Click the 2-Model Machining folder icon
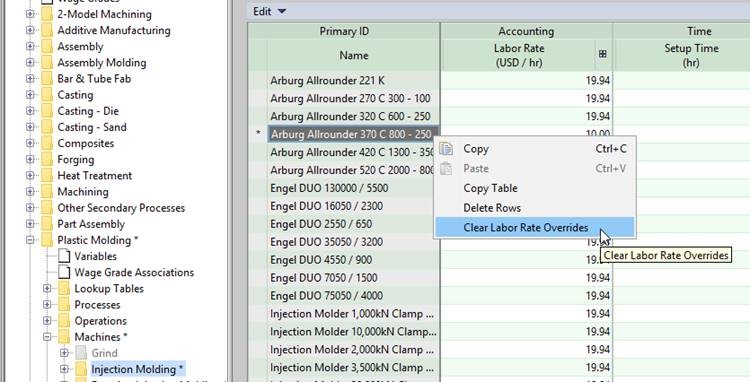 (47, 14)
